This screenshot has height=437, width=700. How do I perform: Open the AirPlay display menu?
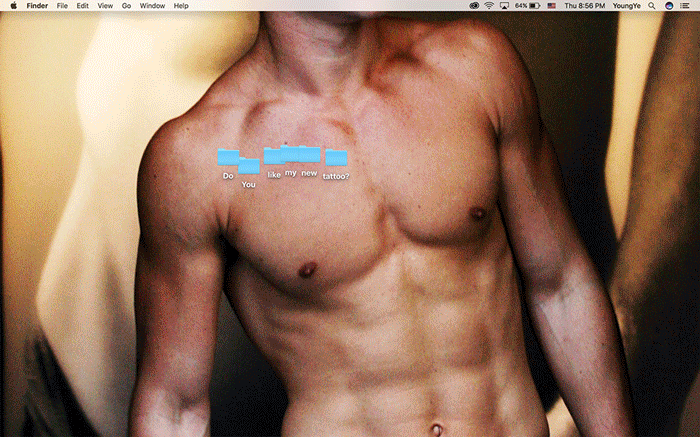(504, 6)
